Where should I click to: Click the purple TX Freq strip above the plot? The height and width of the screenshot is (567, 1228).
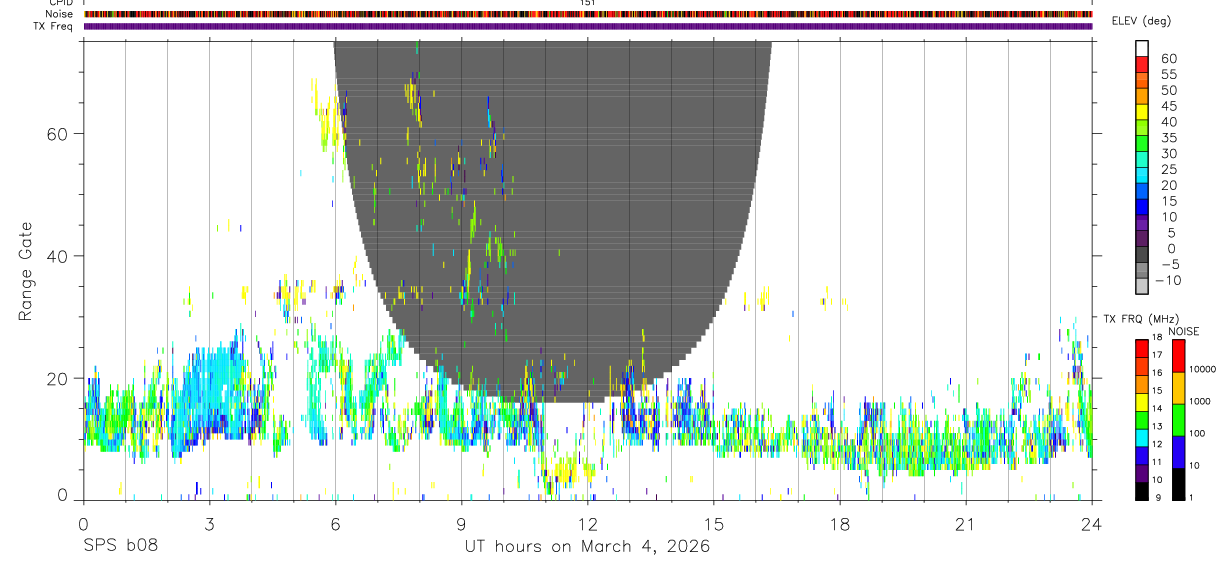[588, 26]
